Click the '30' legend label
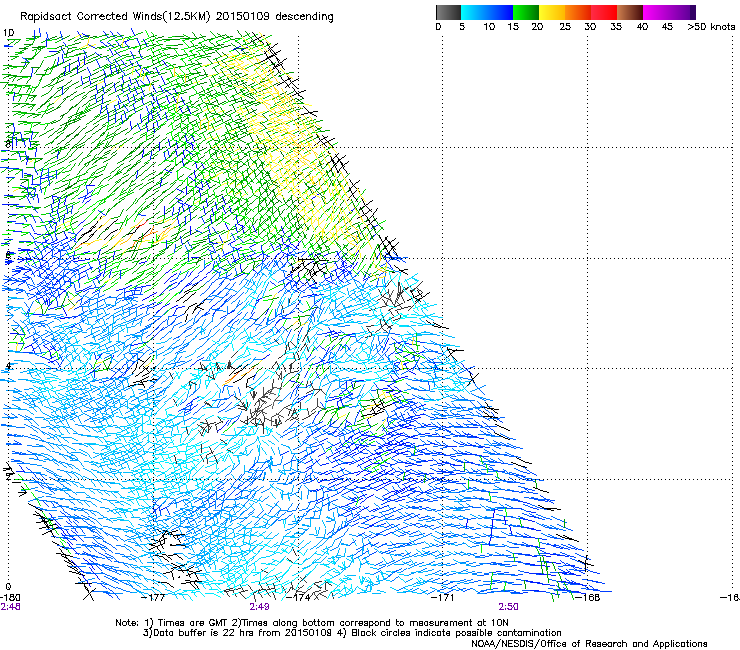740x650 pixels. 590,27
